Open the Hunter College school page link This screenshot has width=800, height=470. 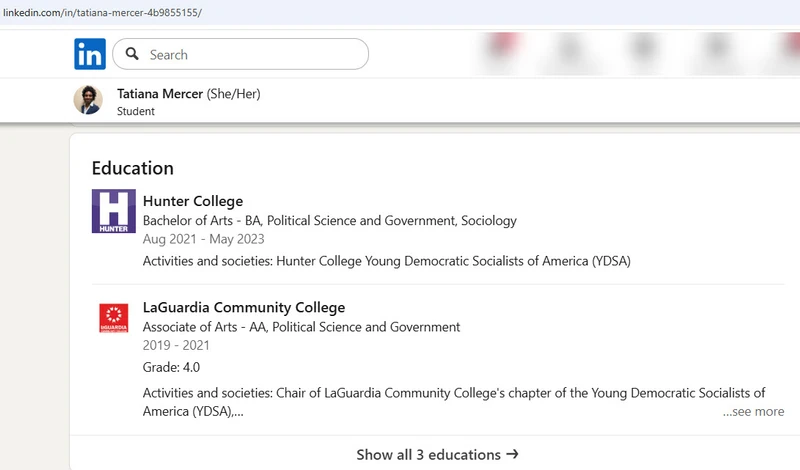(x=193, y=201)
